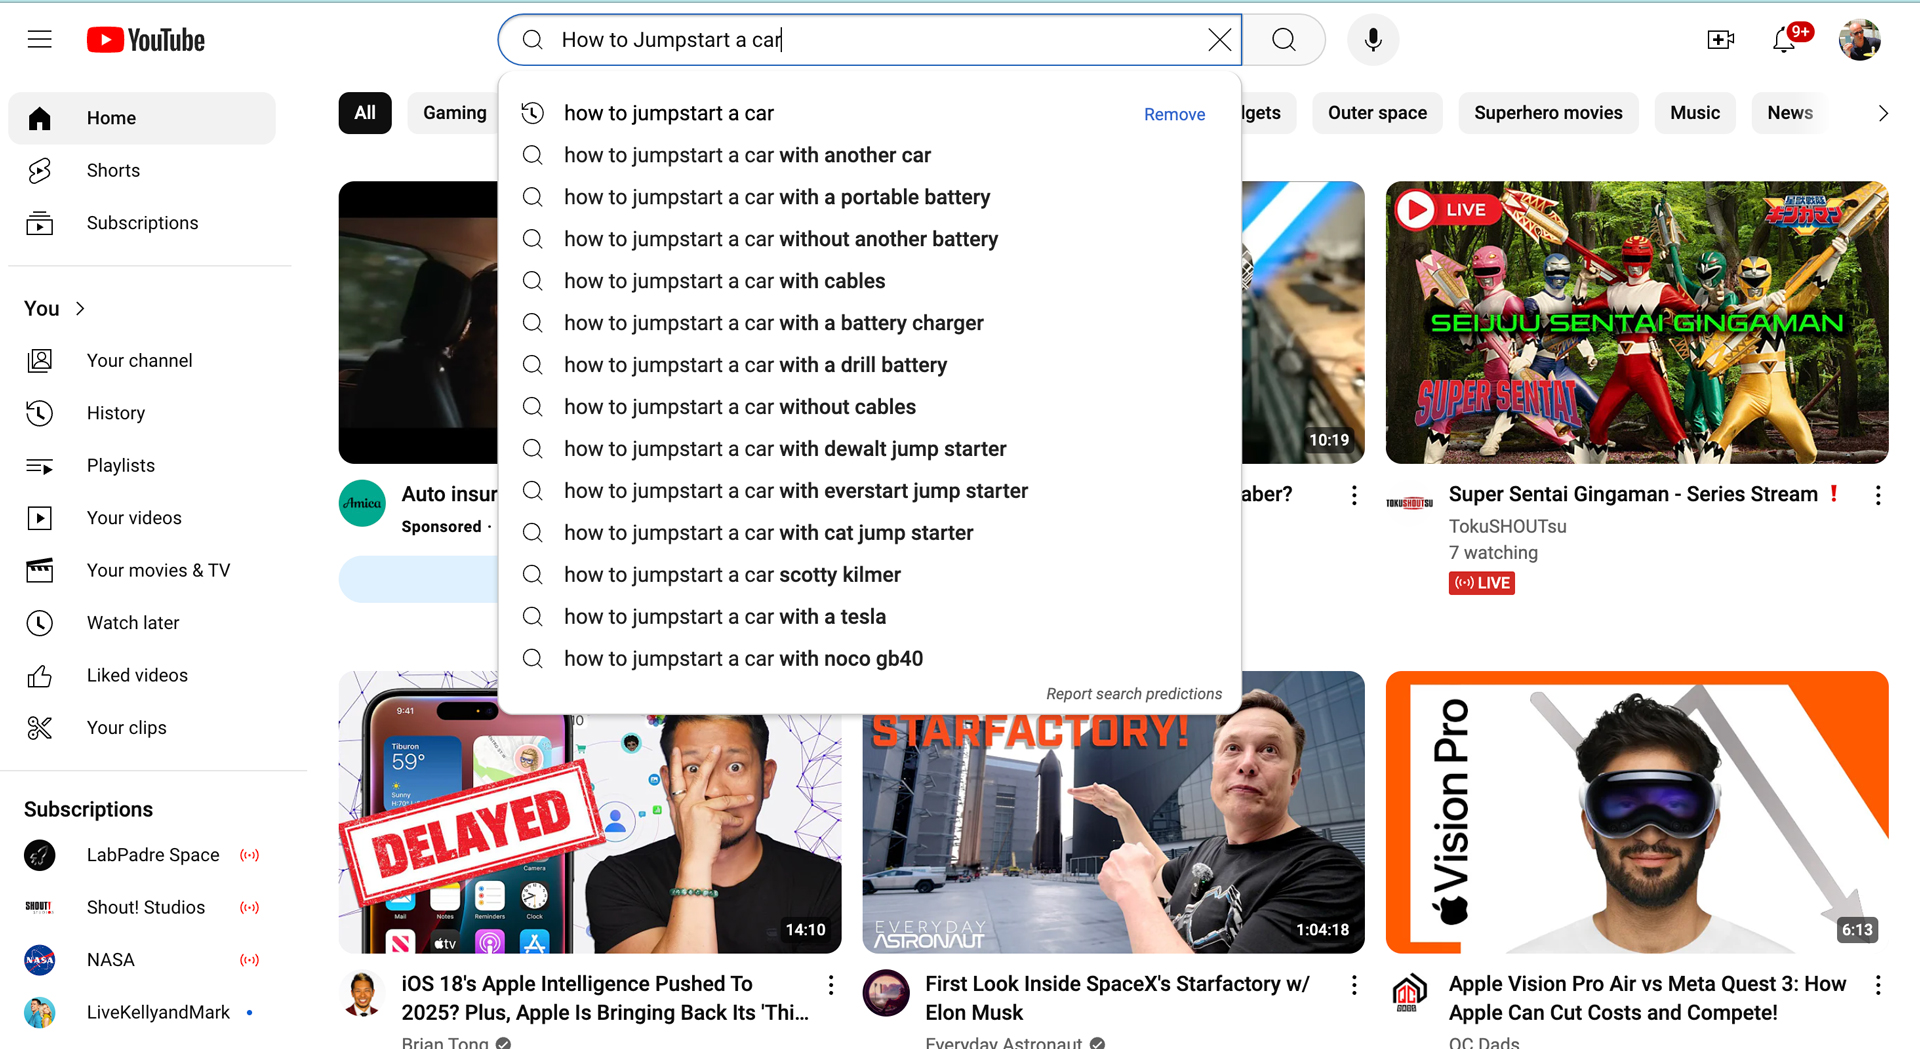Open Super Sentai Gingaman live thumbnail
1920x1049 pixels.
pyautogui.click(x=1637, y=322)
